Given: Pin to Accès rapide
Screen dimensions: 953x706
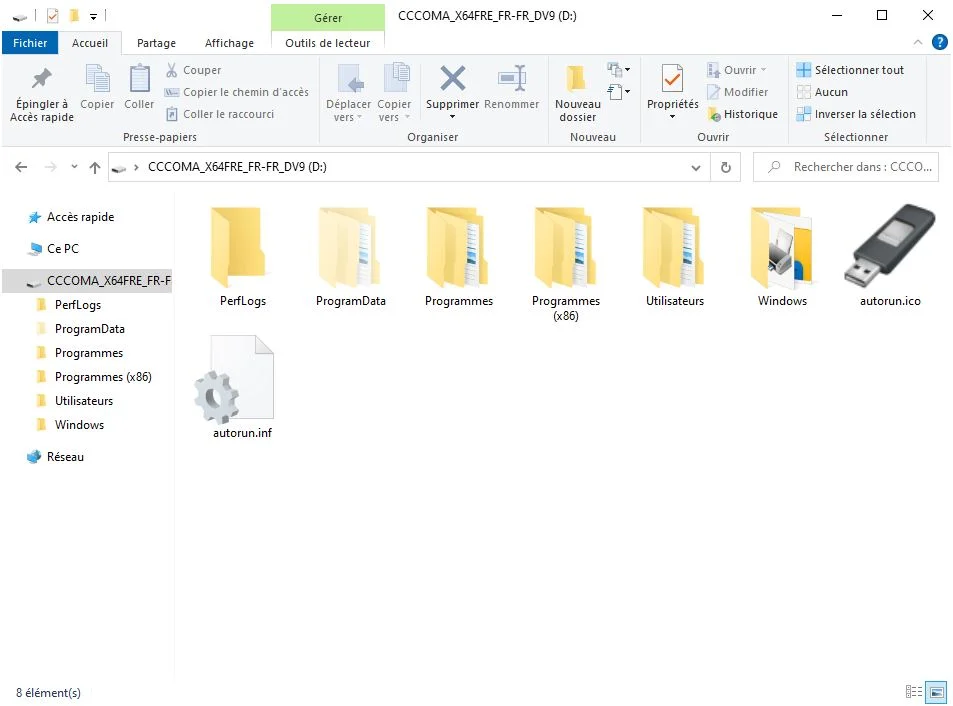Looking at the screenshot, I should point(41,94).
